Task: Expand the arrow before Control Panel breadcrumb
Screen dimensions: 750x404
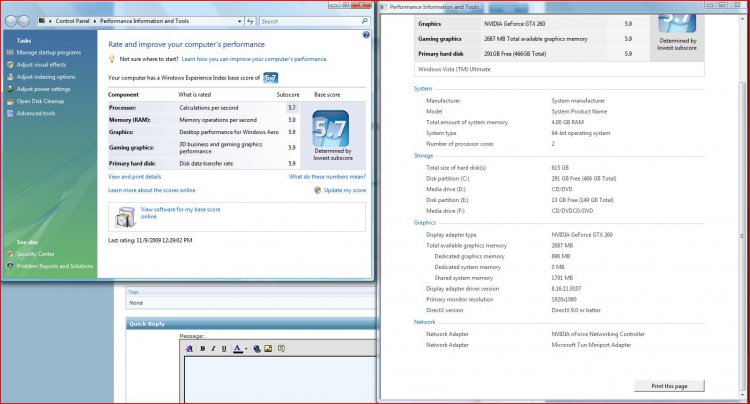Action: 50,21
